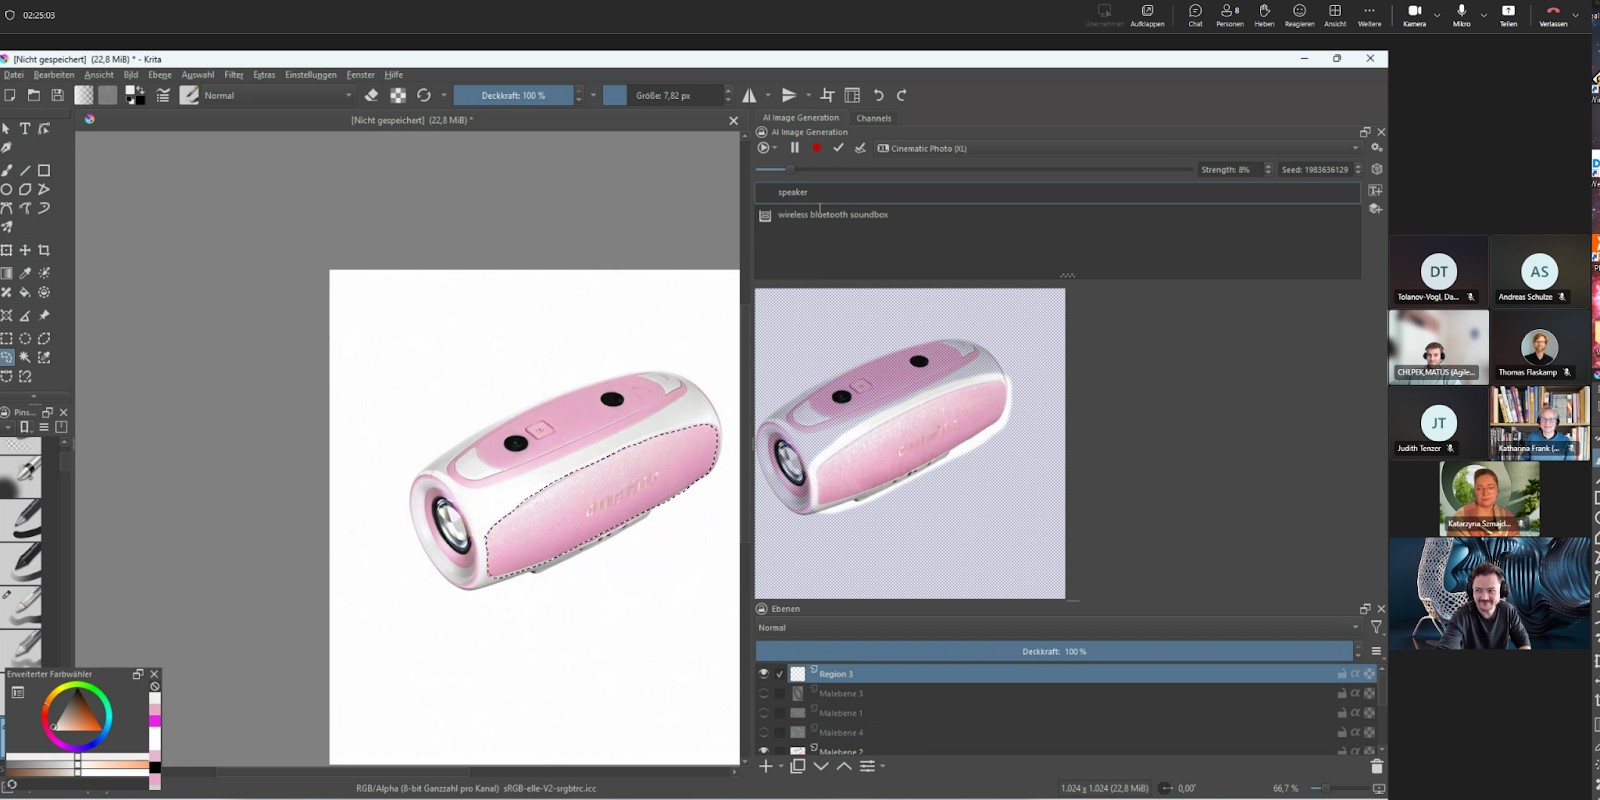Viewport: 1600px width, 800px height.
Task: Open the Filter menu
Action: [x=234, y=75]
